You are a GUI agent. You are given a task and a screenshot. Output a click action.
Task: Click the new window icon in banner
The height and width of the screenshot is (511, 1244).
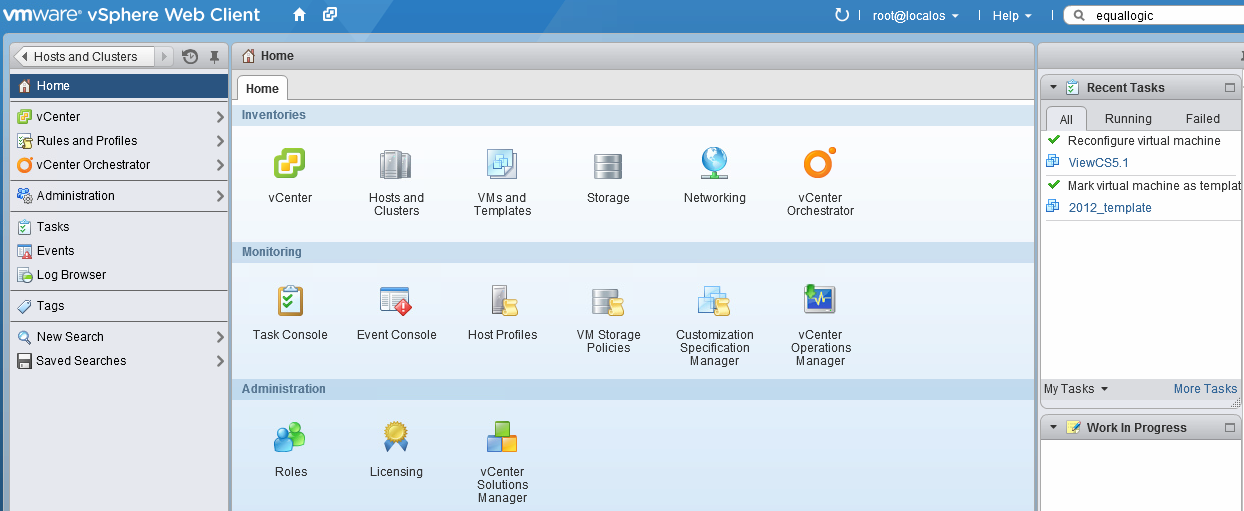click(330, 15)
